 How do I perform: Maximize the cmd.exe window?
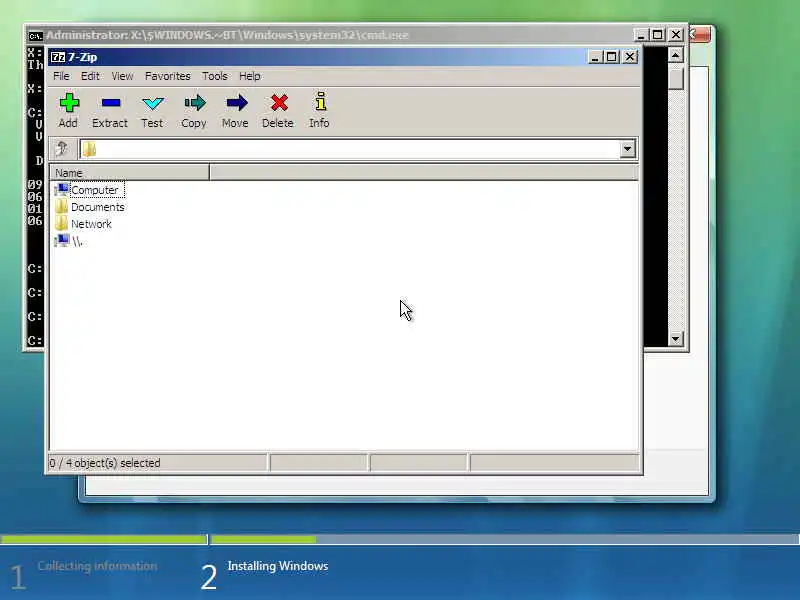click(x=658, y=35)
